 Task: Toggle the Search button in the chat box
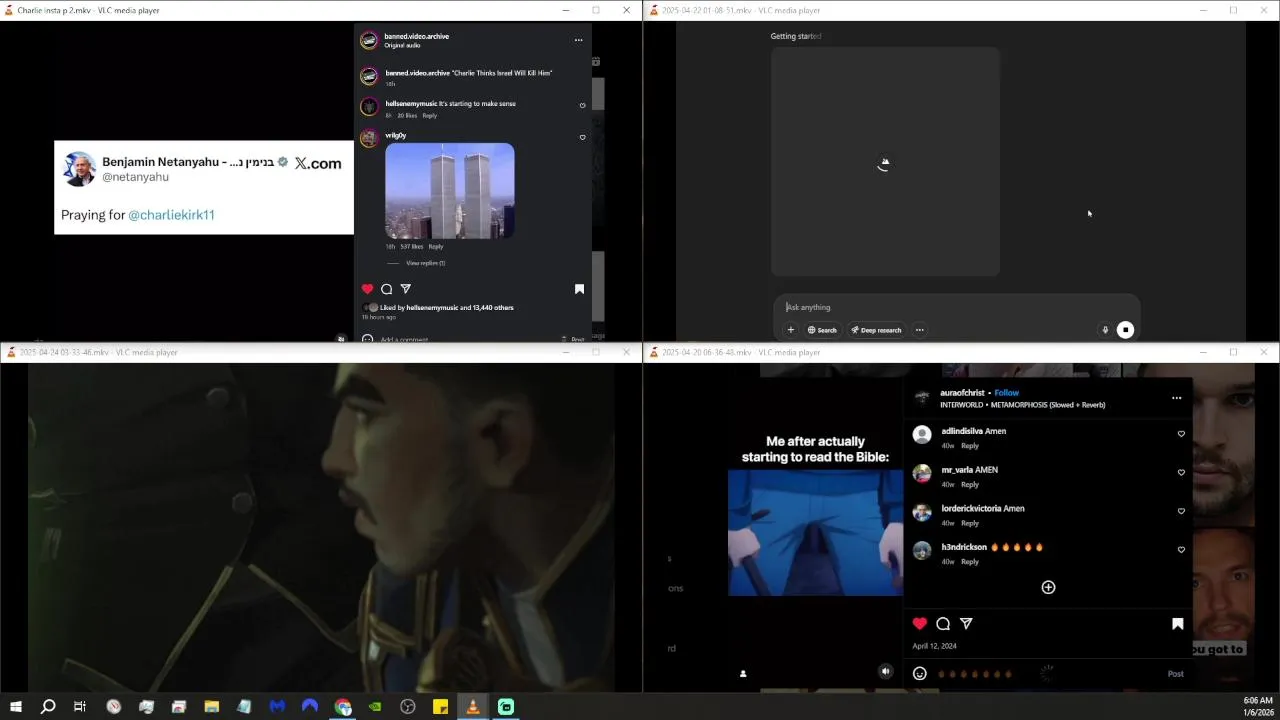(822, 330)
